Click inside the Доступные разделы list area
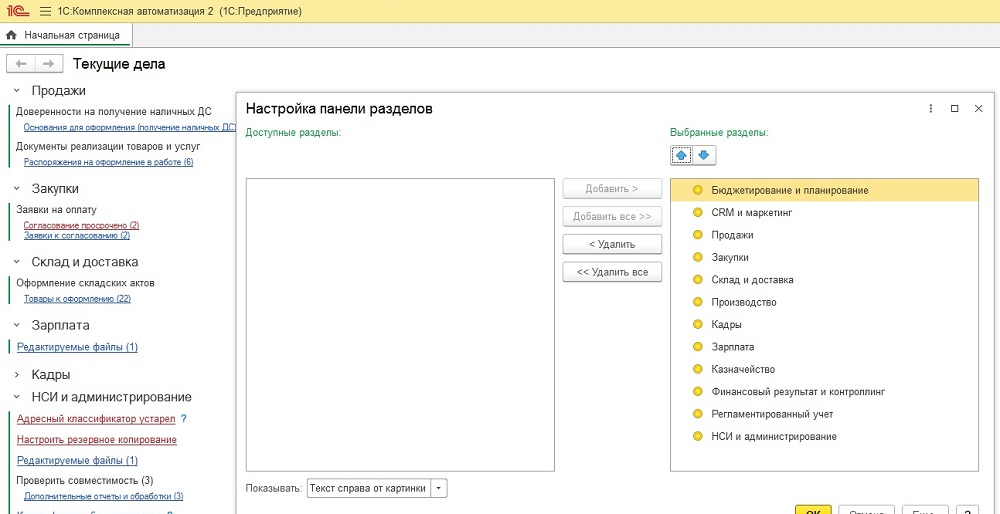 click(401, 325)
